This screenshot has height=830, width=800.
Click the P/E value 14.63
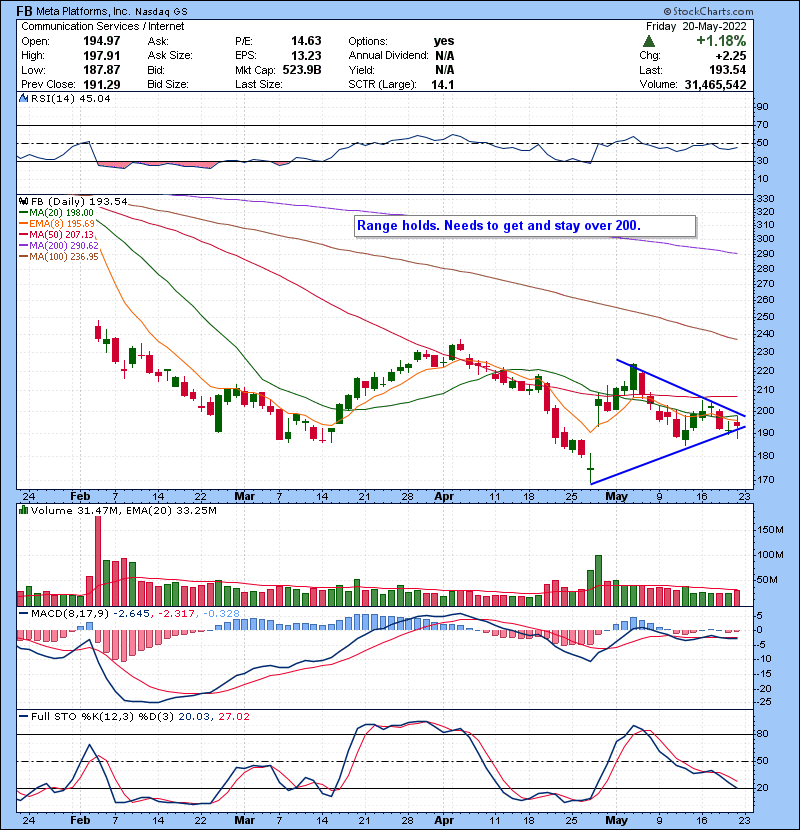point(306,41)
